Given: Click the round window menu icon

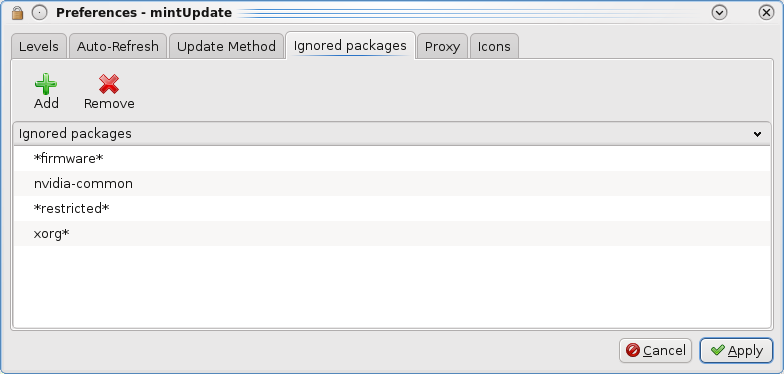Looking at the screenshot, I should click(40, 13).
